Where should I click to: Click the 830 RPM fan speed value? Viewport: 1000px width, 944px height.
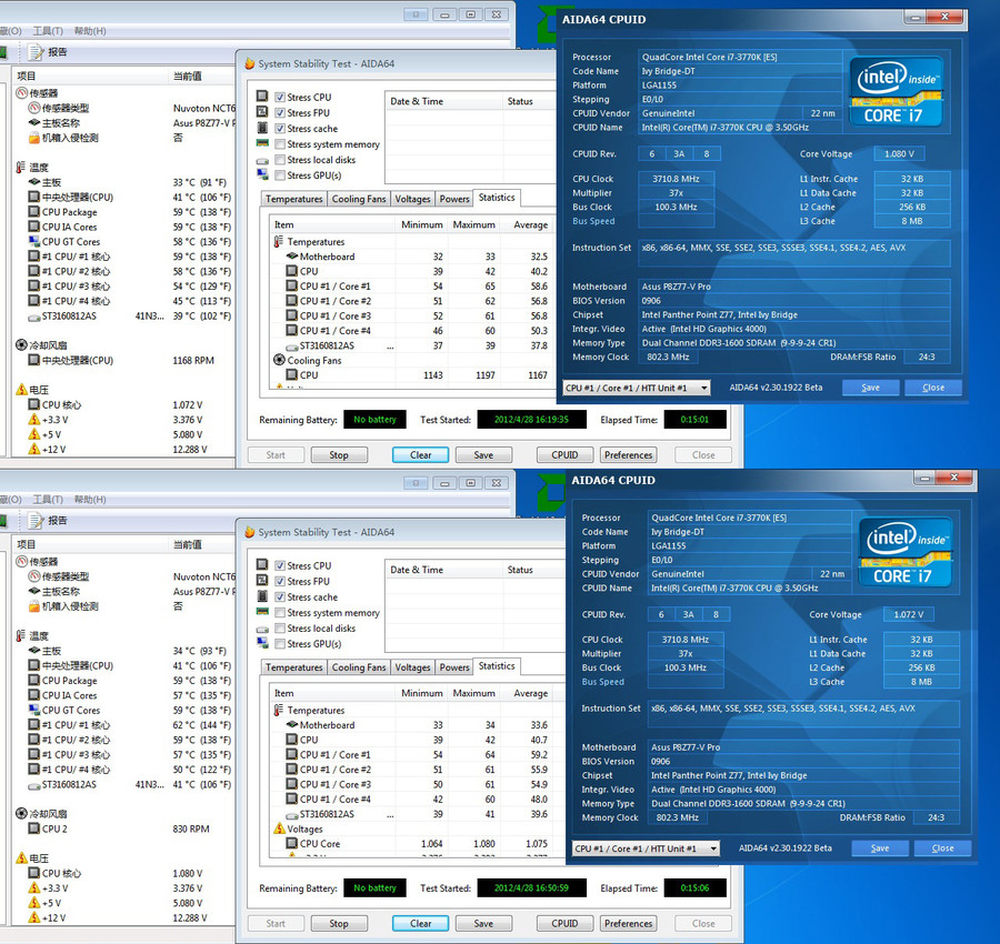coord(191,829)
